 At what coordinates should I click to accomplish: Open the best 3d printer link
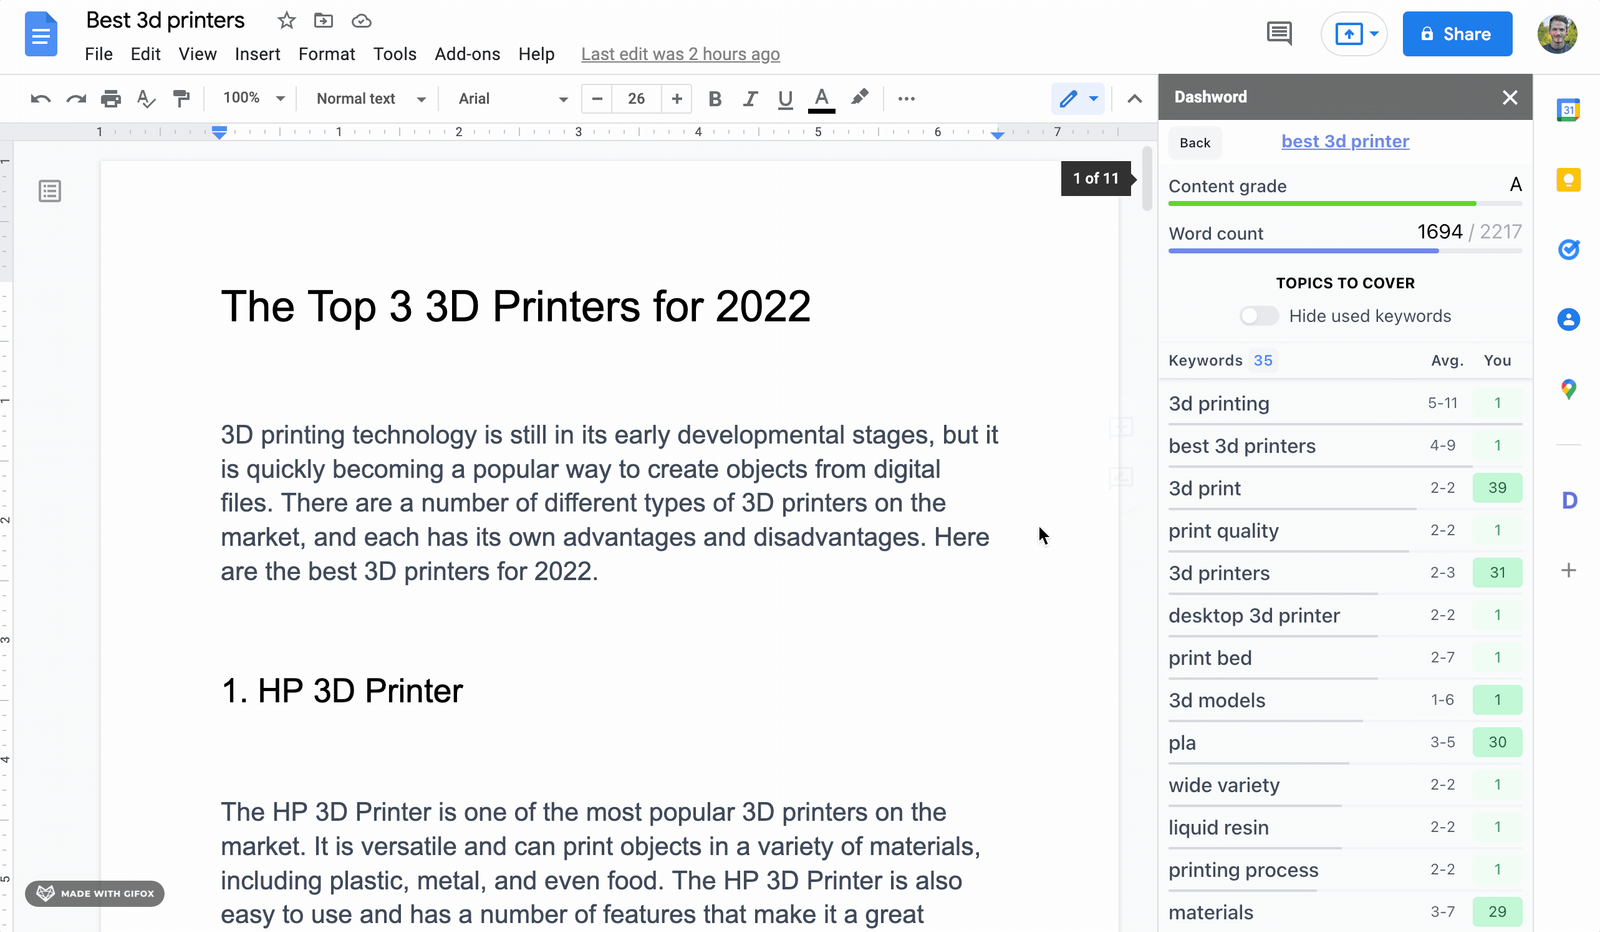click(1345, 141)
